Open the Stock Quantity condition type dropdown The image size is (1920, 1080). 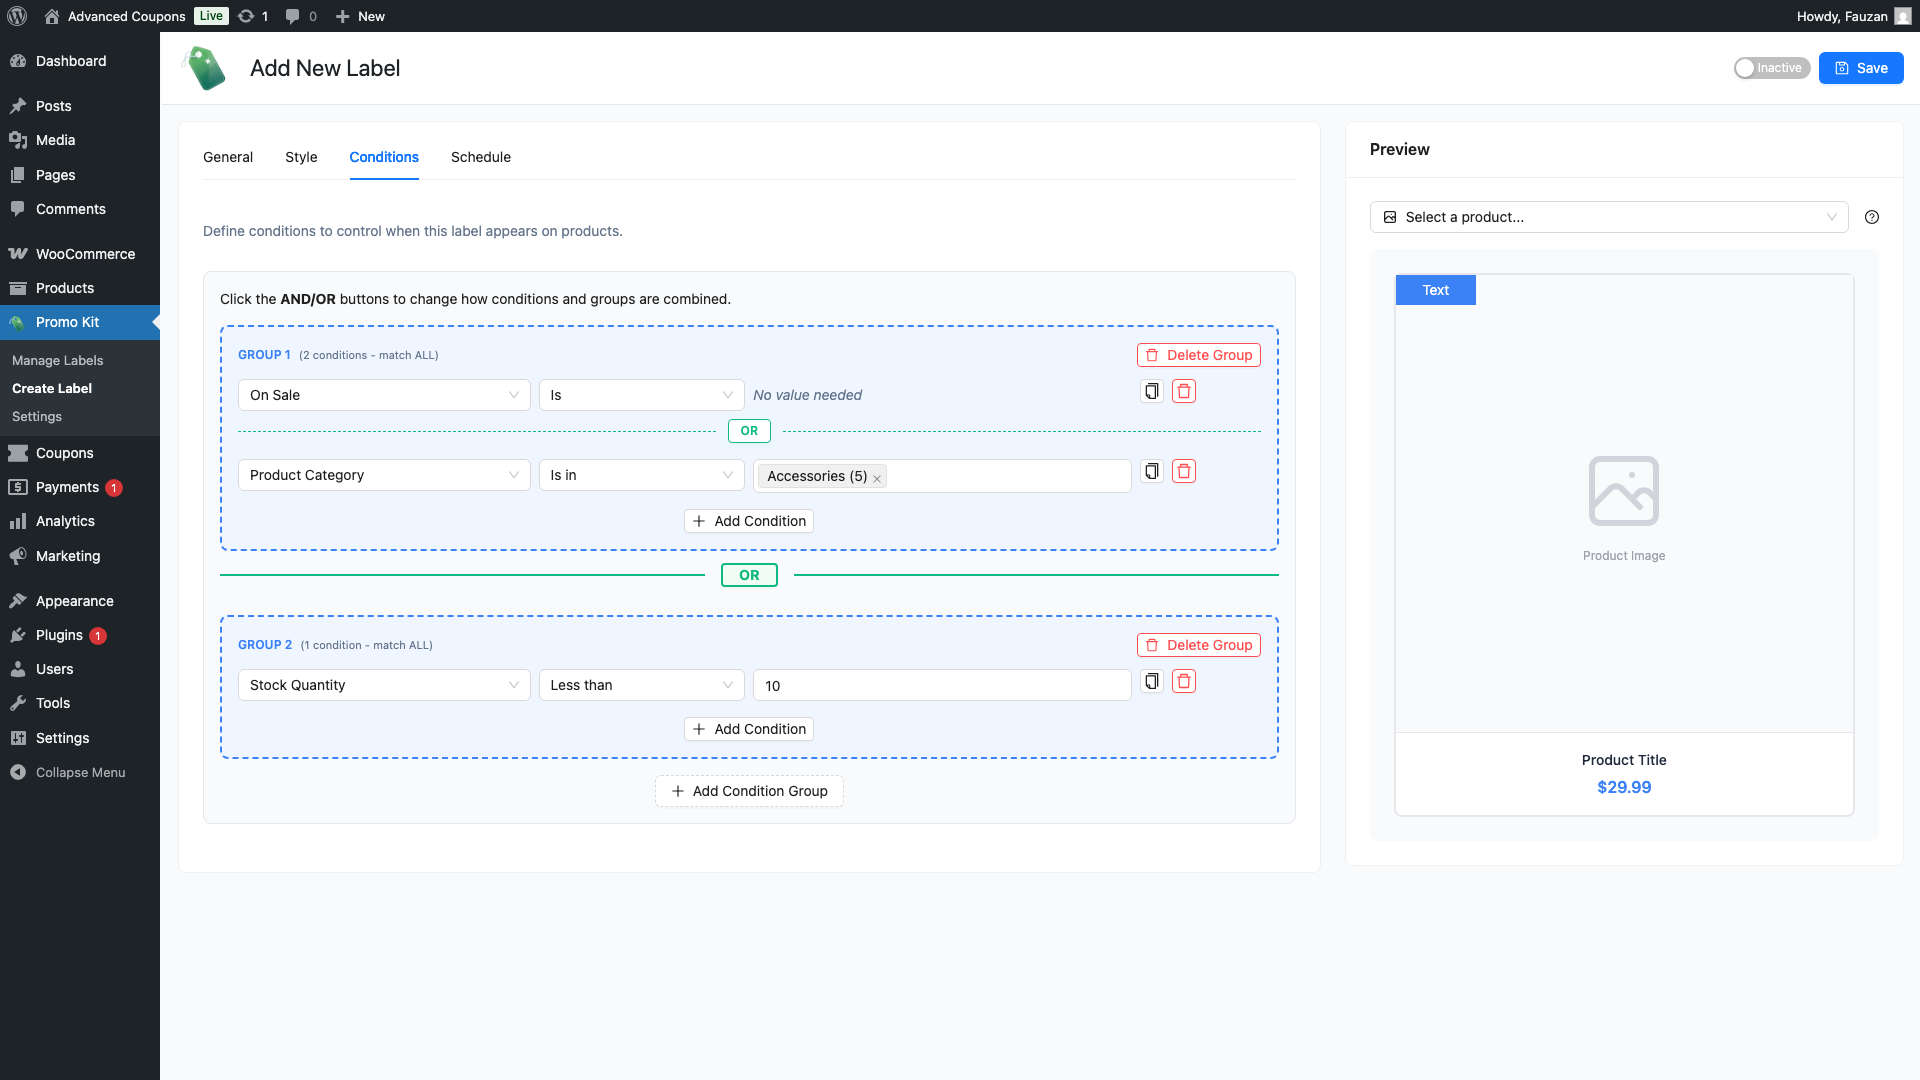(384, 685)
